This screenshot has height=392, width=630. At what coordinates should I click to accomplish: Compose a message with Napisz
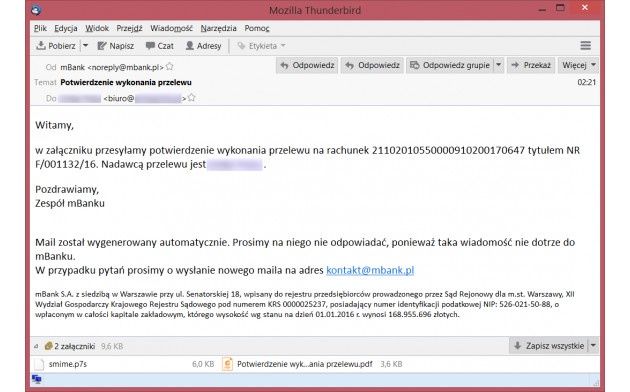116,46
